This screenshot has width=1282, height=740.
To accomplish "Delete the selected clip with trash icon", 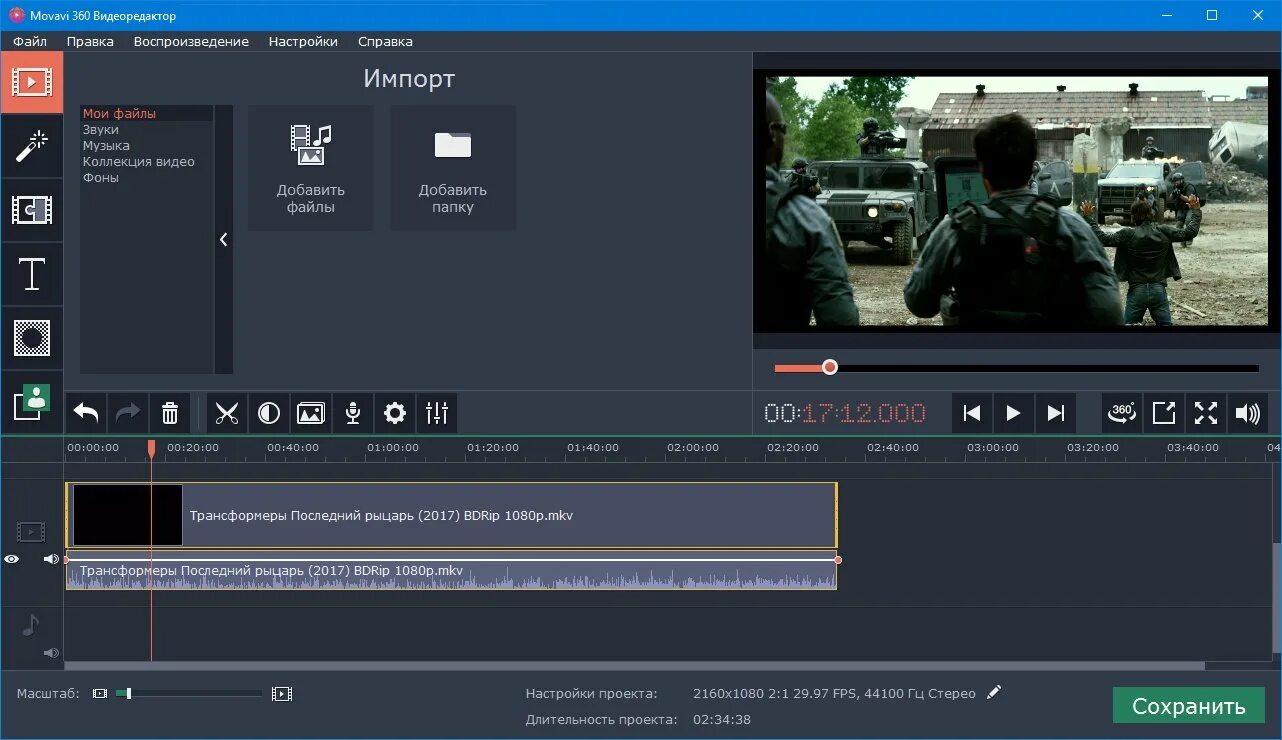I will point(170,413).
